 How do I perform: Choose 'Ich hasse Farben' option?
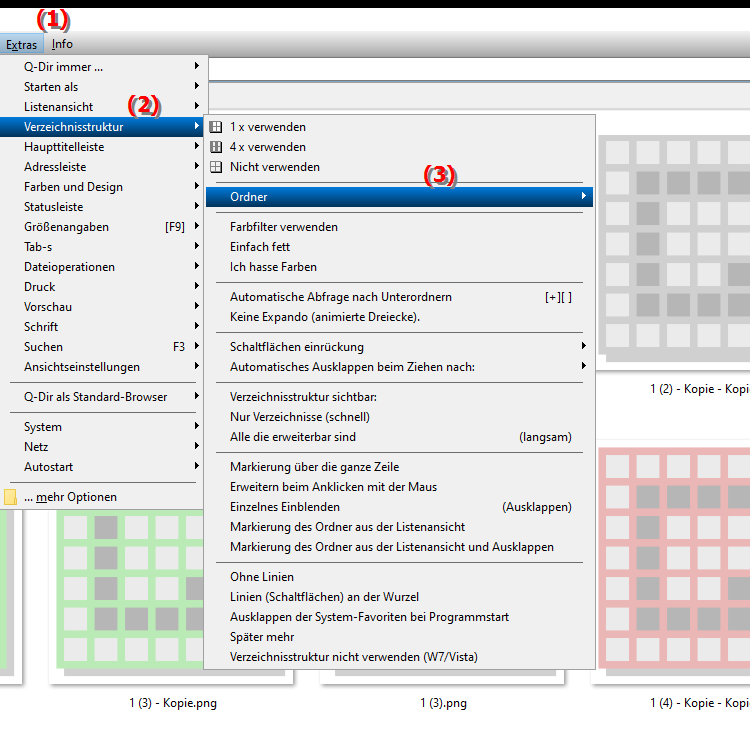273,267
